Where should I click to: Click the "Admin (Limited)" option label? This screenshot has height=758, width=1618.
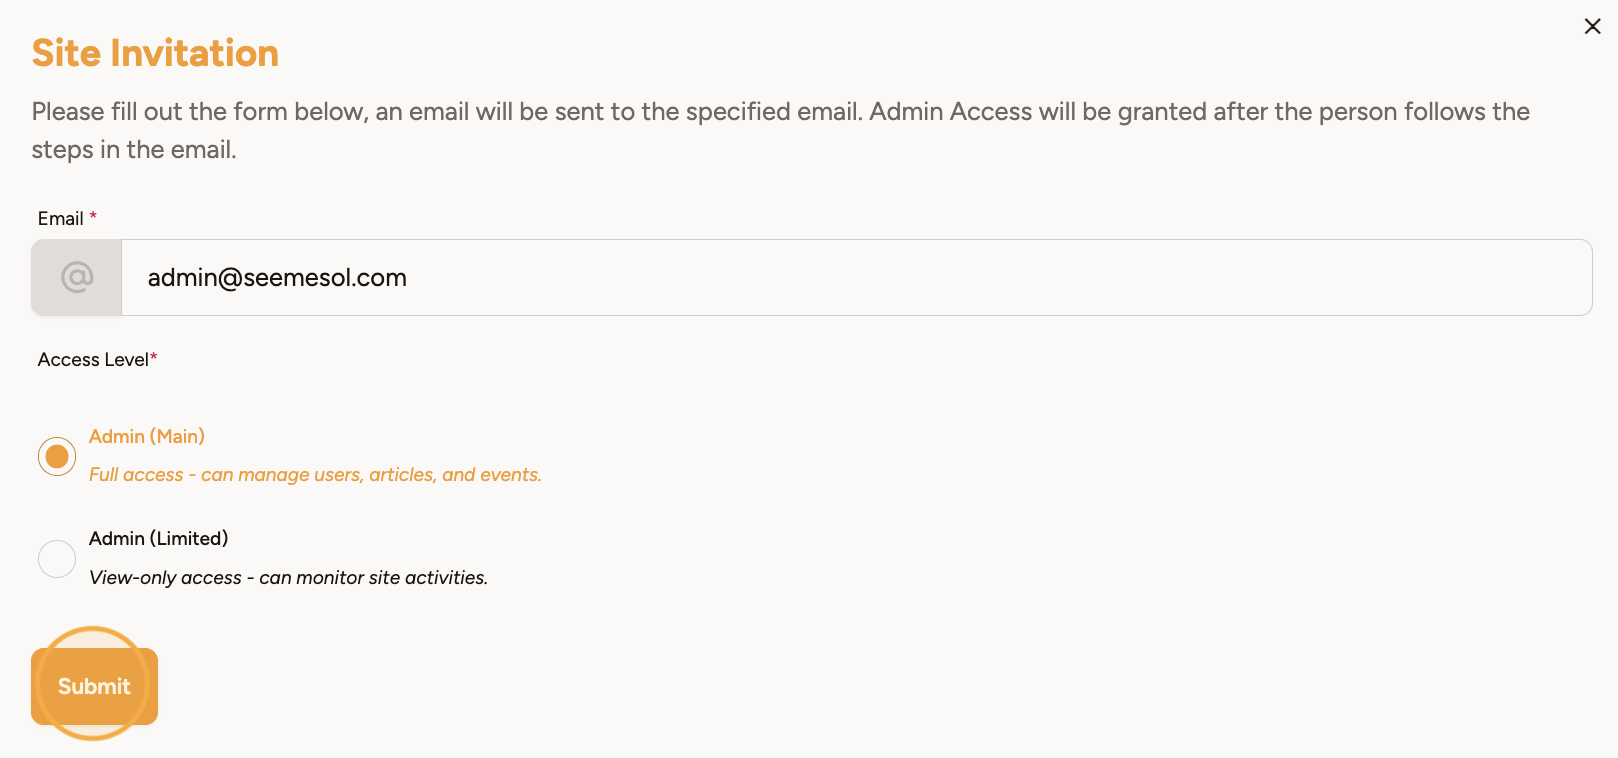(158, 539)
